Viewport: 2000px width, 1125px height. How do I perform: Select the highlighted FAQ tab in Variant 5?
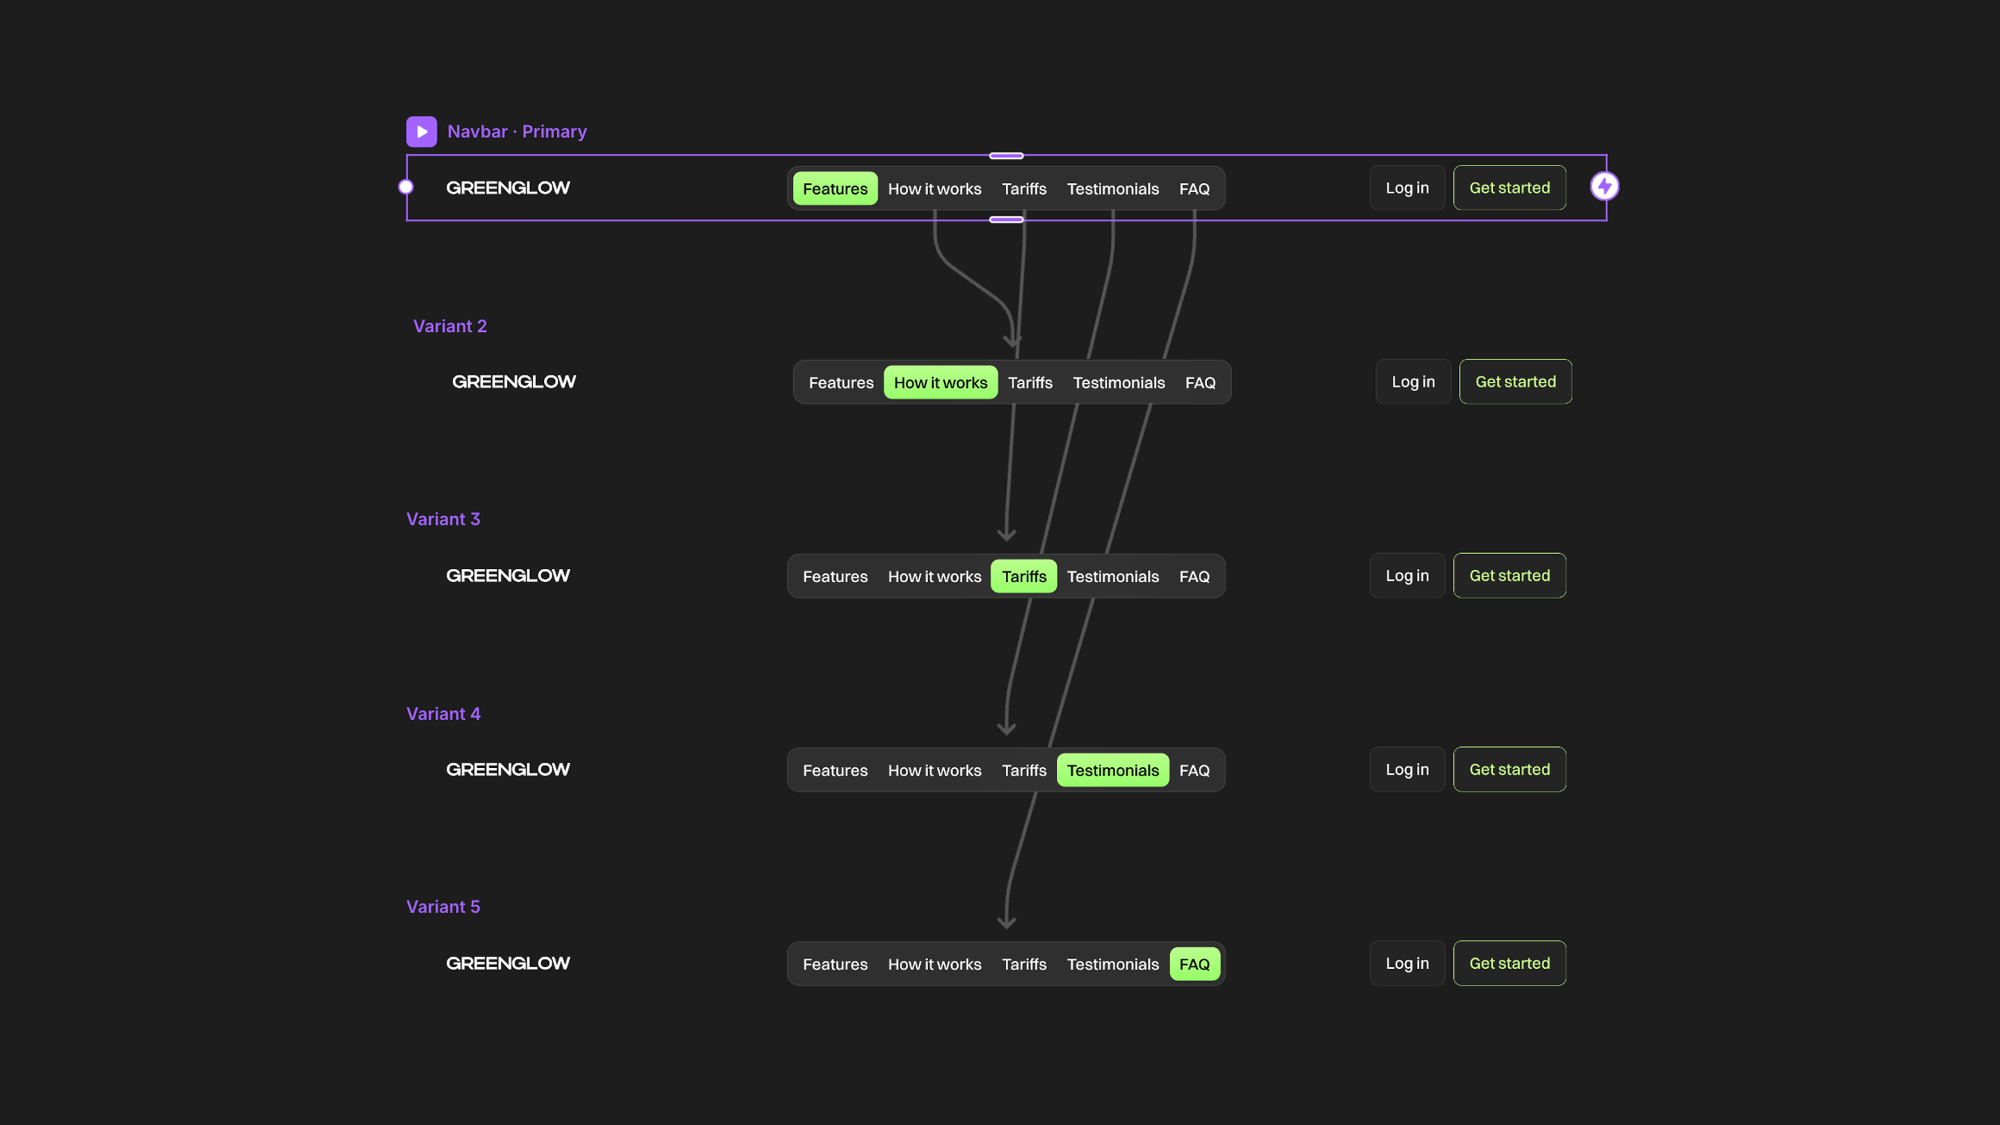pyautogui.click(x=1194, y=965)
